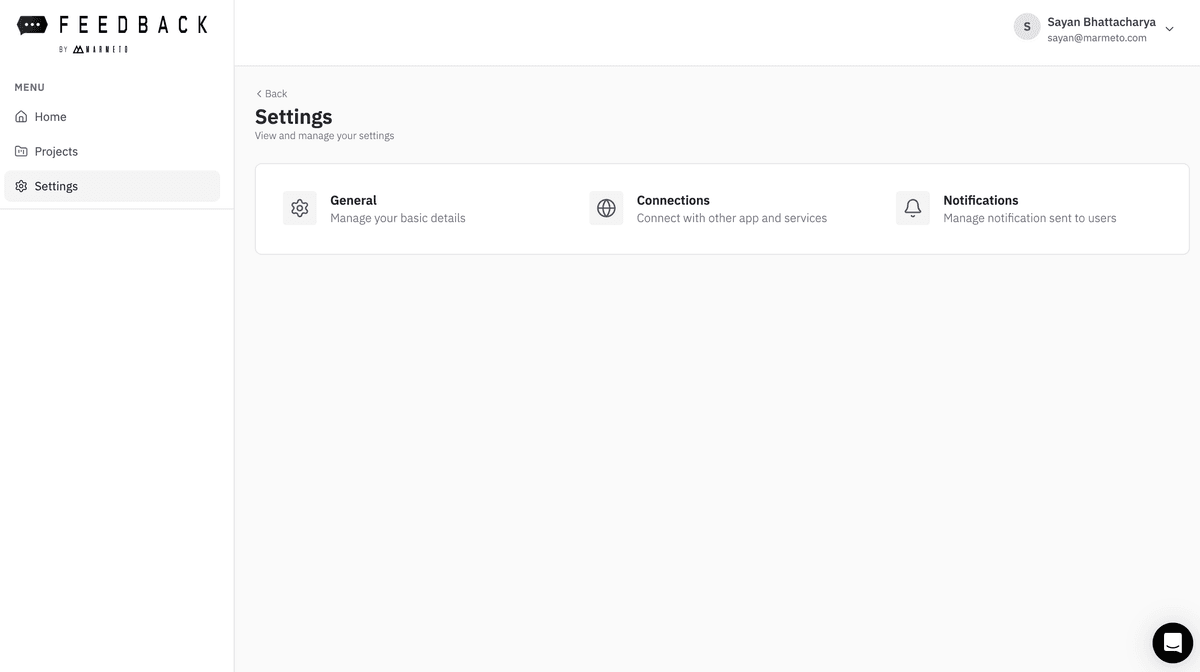Viewport: 1200px width, 672px height.
Task: Expand the user account dropdown chevron
Action: [1170, 29]
